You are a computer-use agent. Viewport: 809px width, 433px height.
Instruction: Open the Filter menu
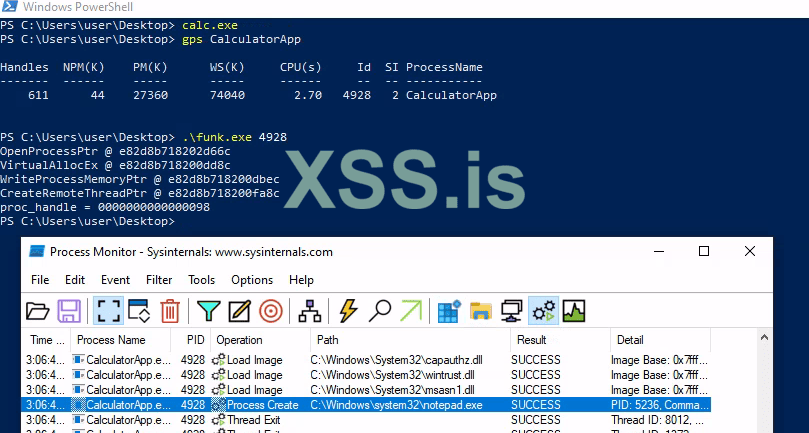[159, 280]
